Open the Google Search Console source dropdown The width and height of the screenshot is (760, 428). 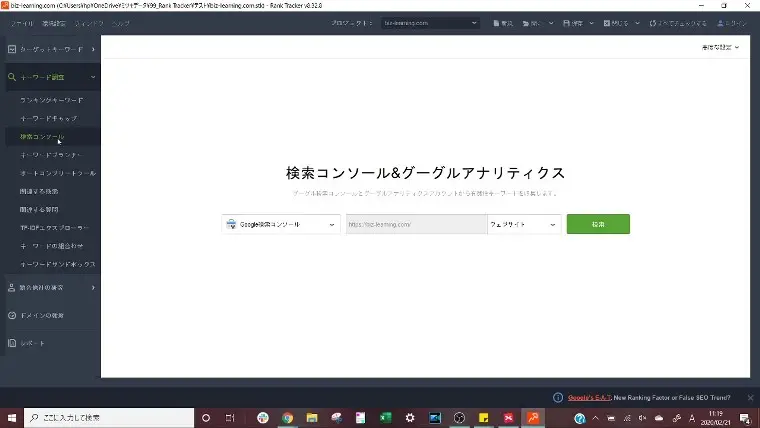(x=280, y=225)
